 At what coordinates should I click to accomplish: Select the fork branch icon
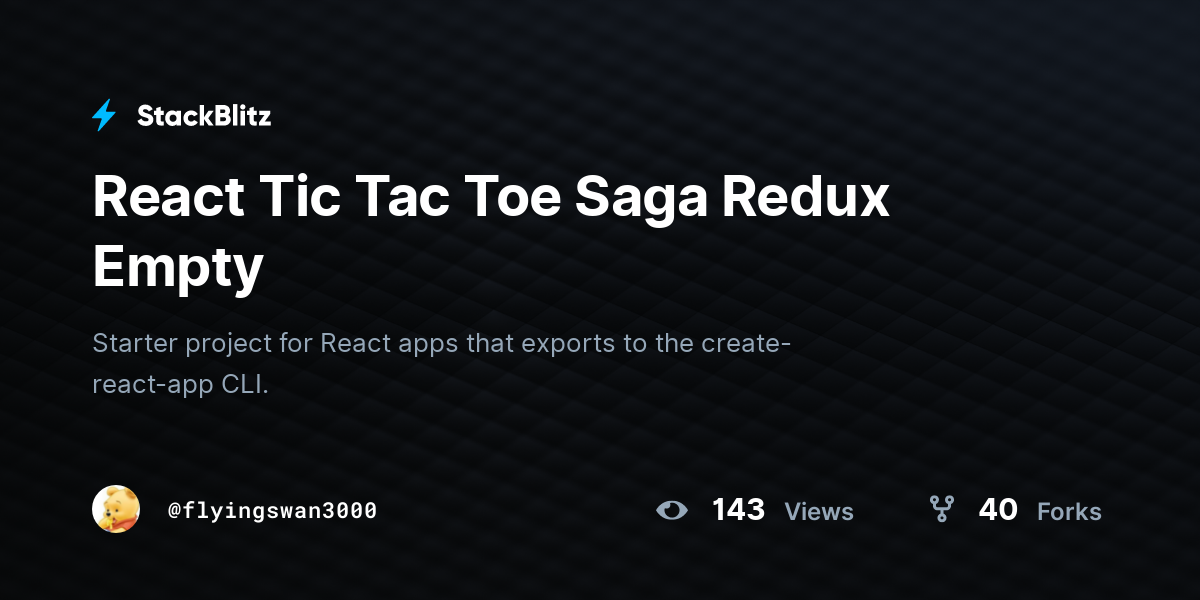coord(941,510)
